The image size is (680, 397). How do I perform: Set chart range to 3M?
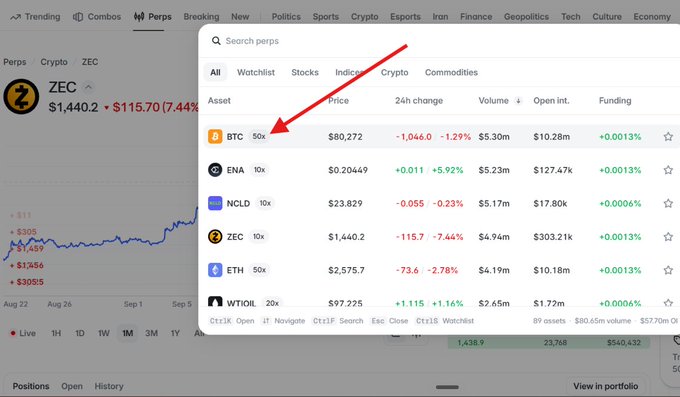point(151,333)
